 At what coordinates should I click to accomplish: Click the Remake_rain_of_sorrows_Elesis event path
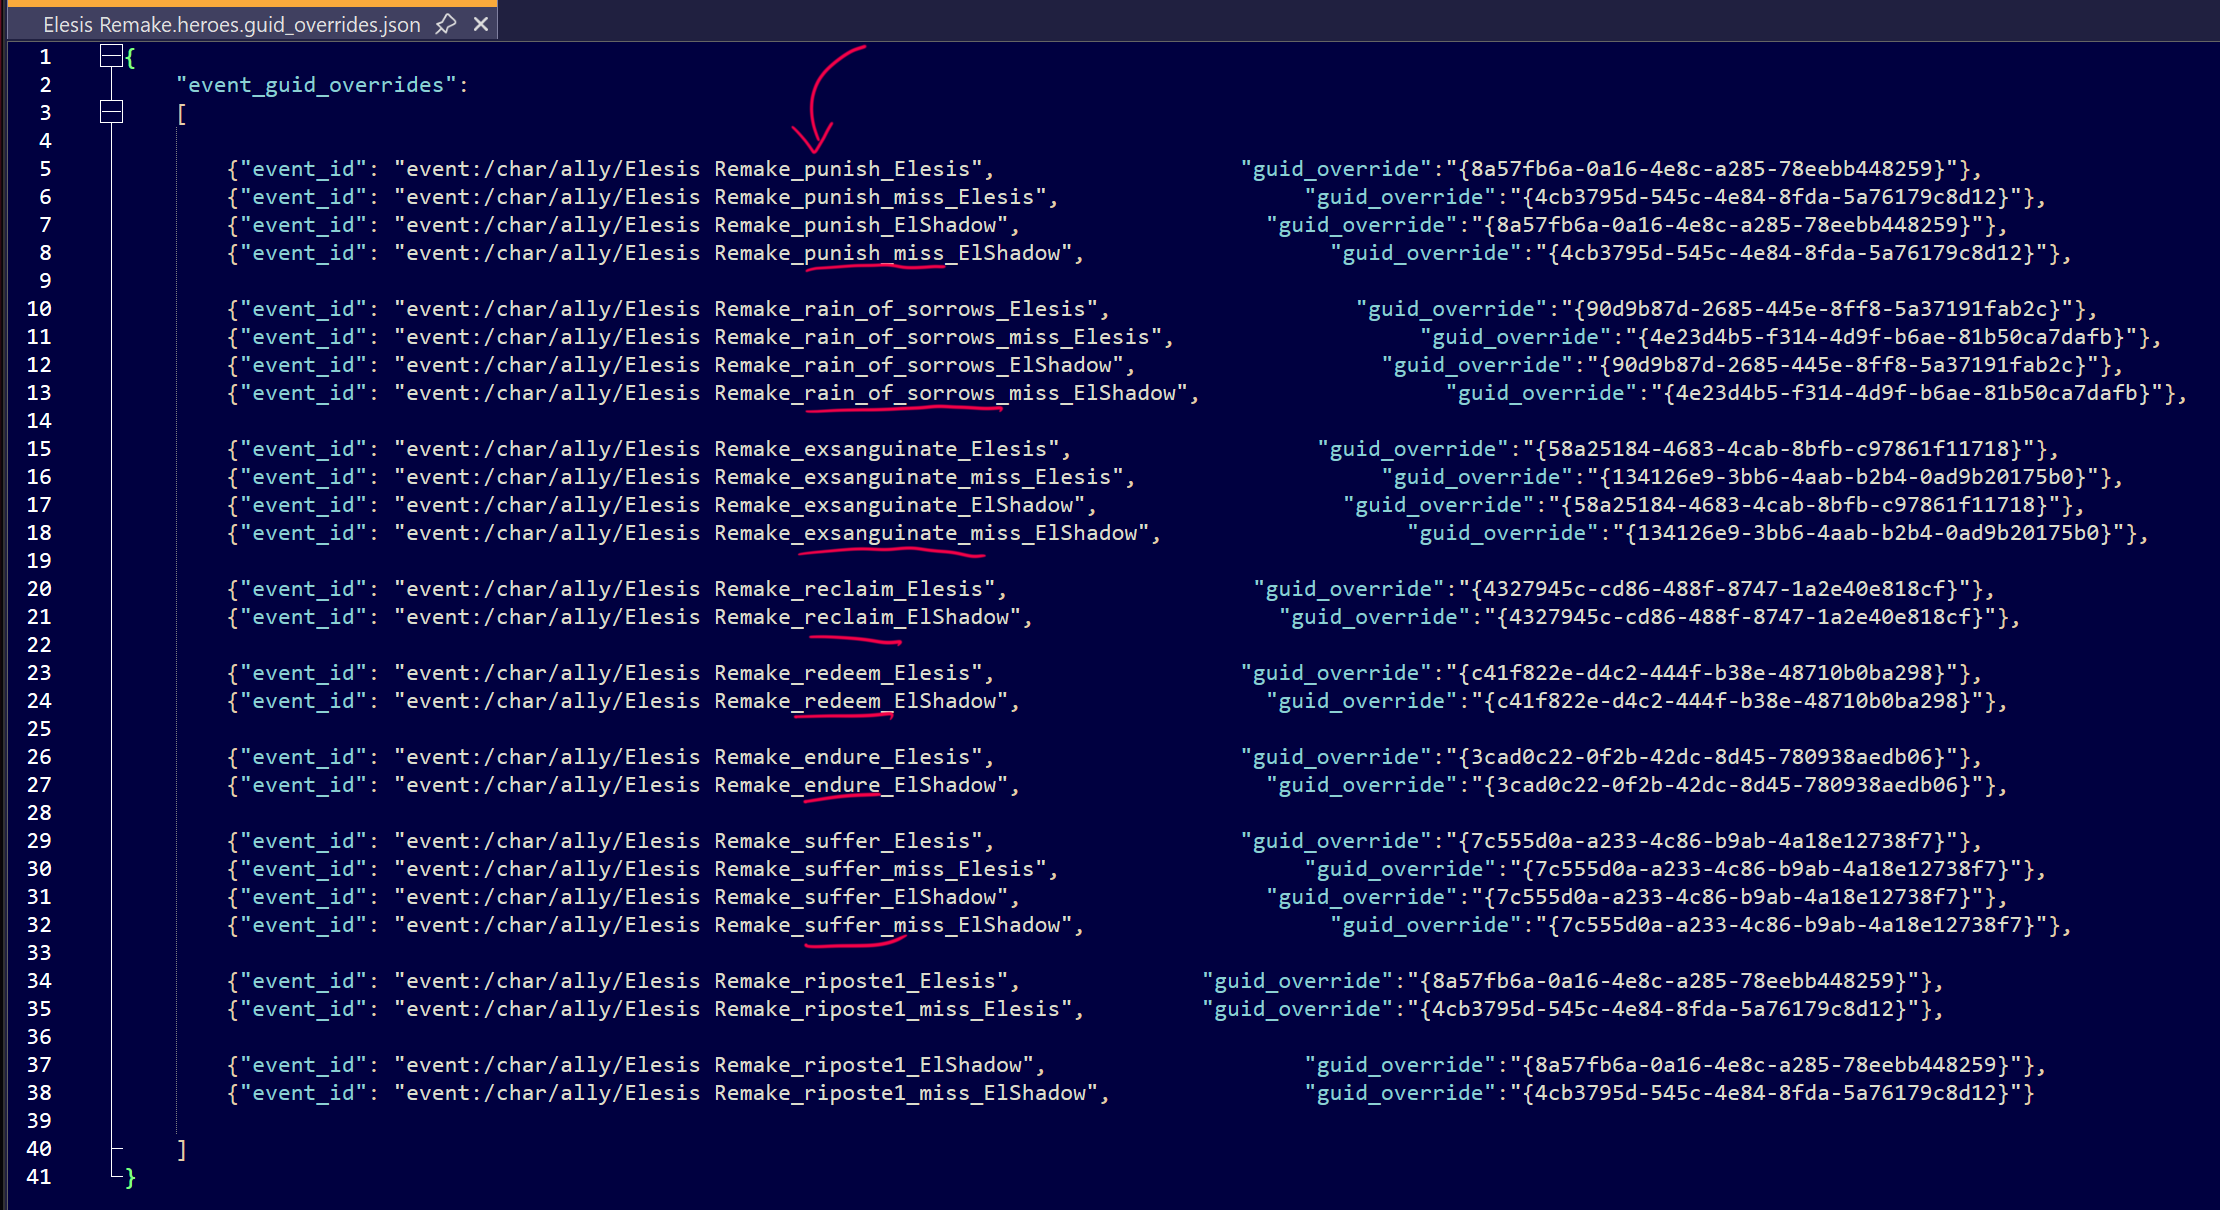point(746,309)
